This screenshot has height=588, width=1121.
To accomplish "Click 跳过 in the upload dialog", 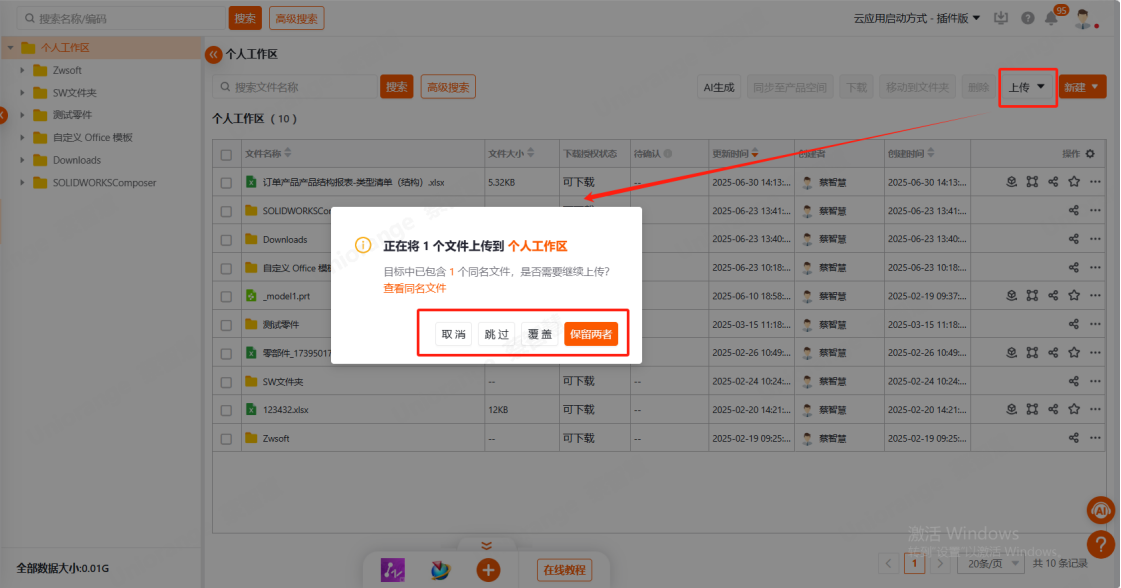I will coord(496,334).
